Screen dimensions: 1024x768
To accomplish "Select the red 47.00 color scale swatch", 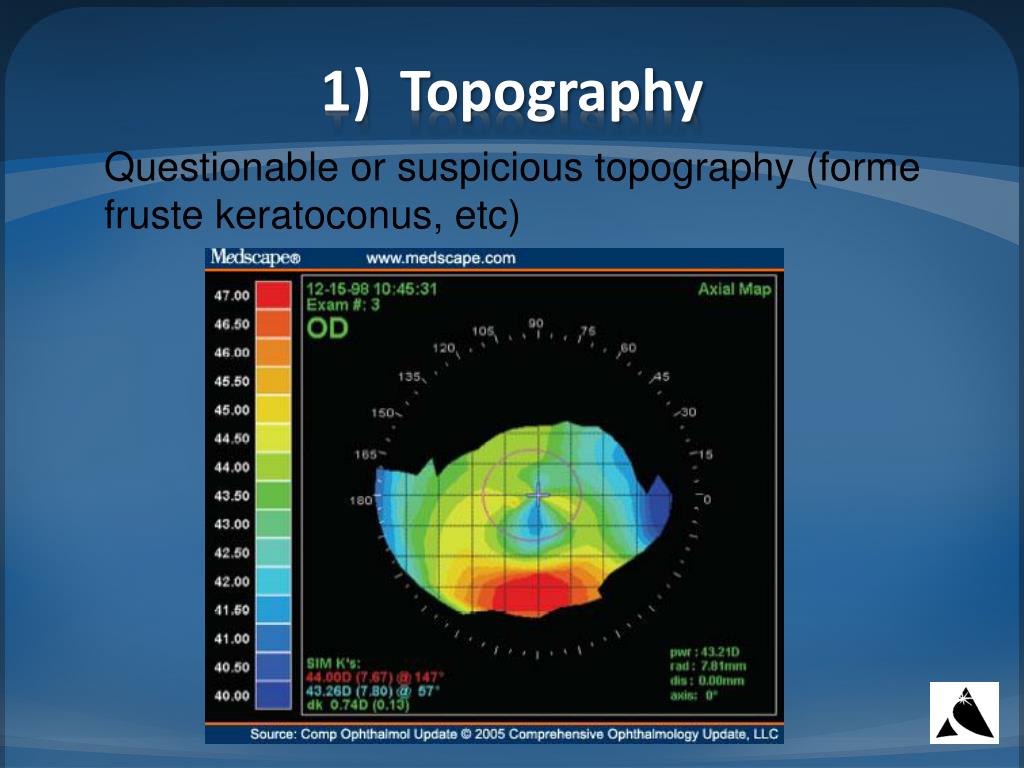I will (x=273, y=295).
